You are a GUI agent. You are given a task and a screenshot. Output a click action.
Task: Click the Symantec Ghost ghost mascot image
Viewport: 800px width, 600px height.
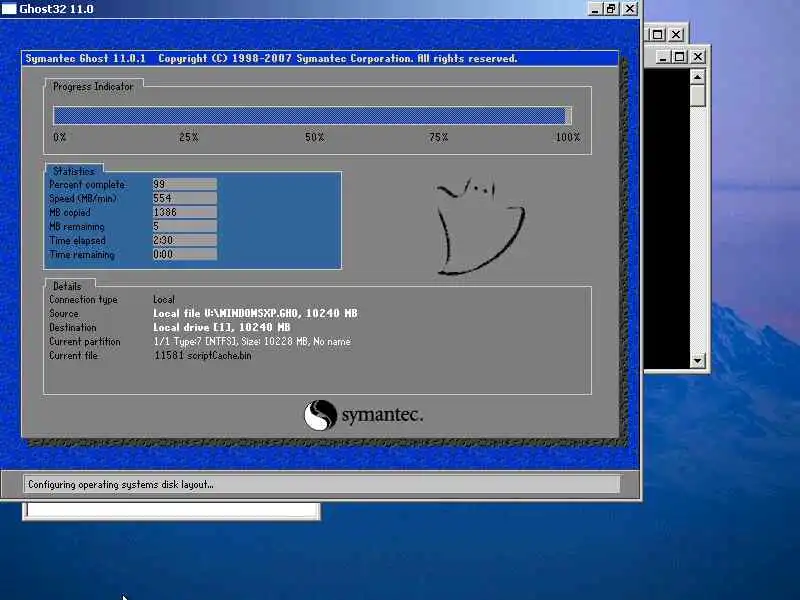tap(480, 227)
